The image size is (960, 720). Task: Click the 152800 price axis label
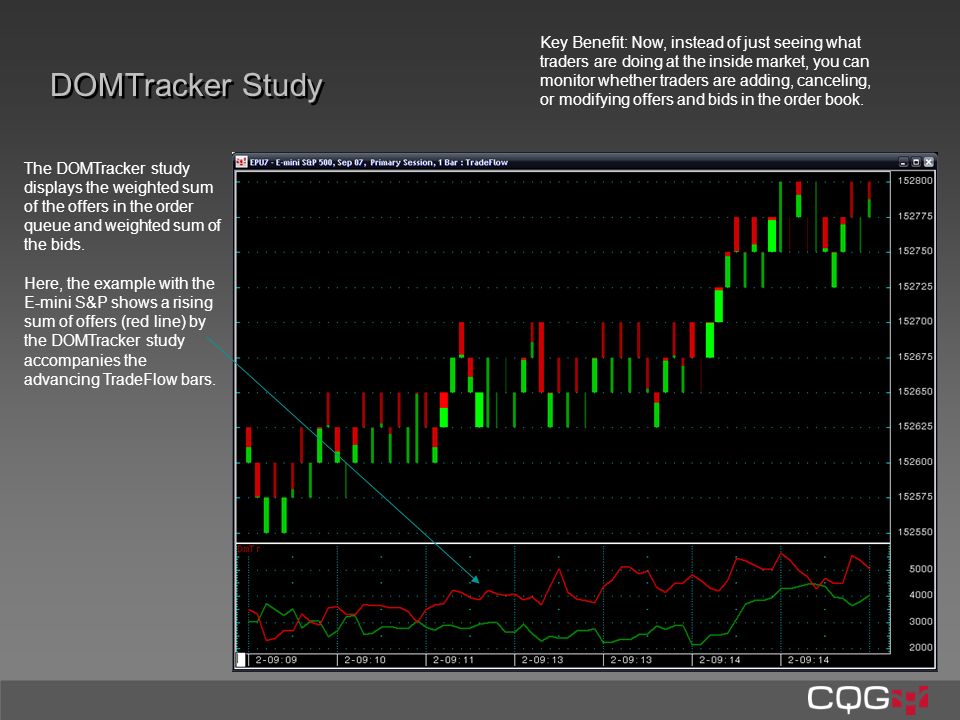click(915, 181)
